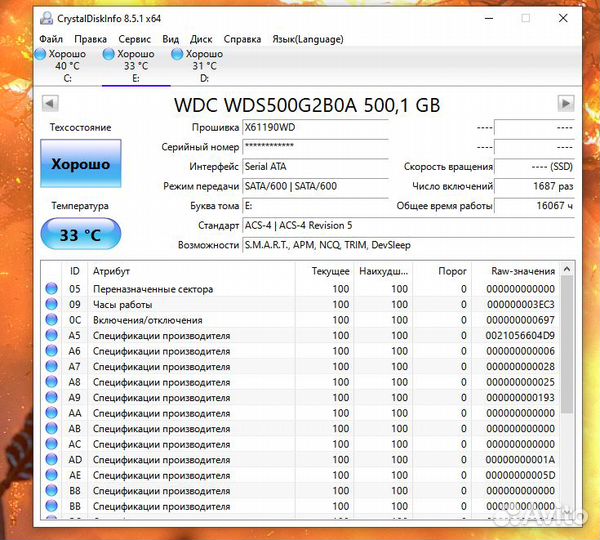Click status orb for attribute 05
Image resolution: width=600 pixels, height=540 pixels.
(51, 289)
